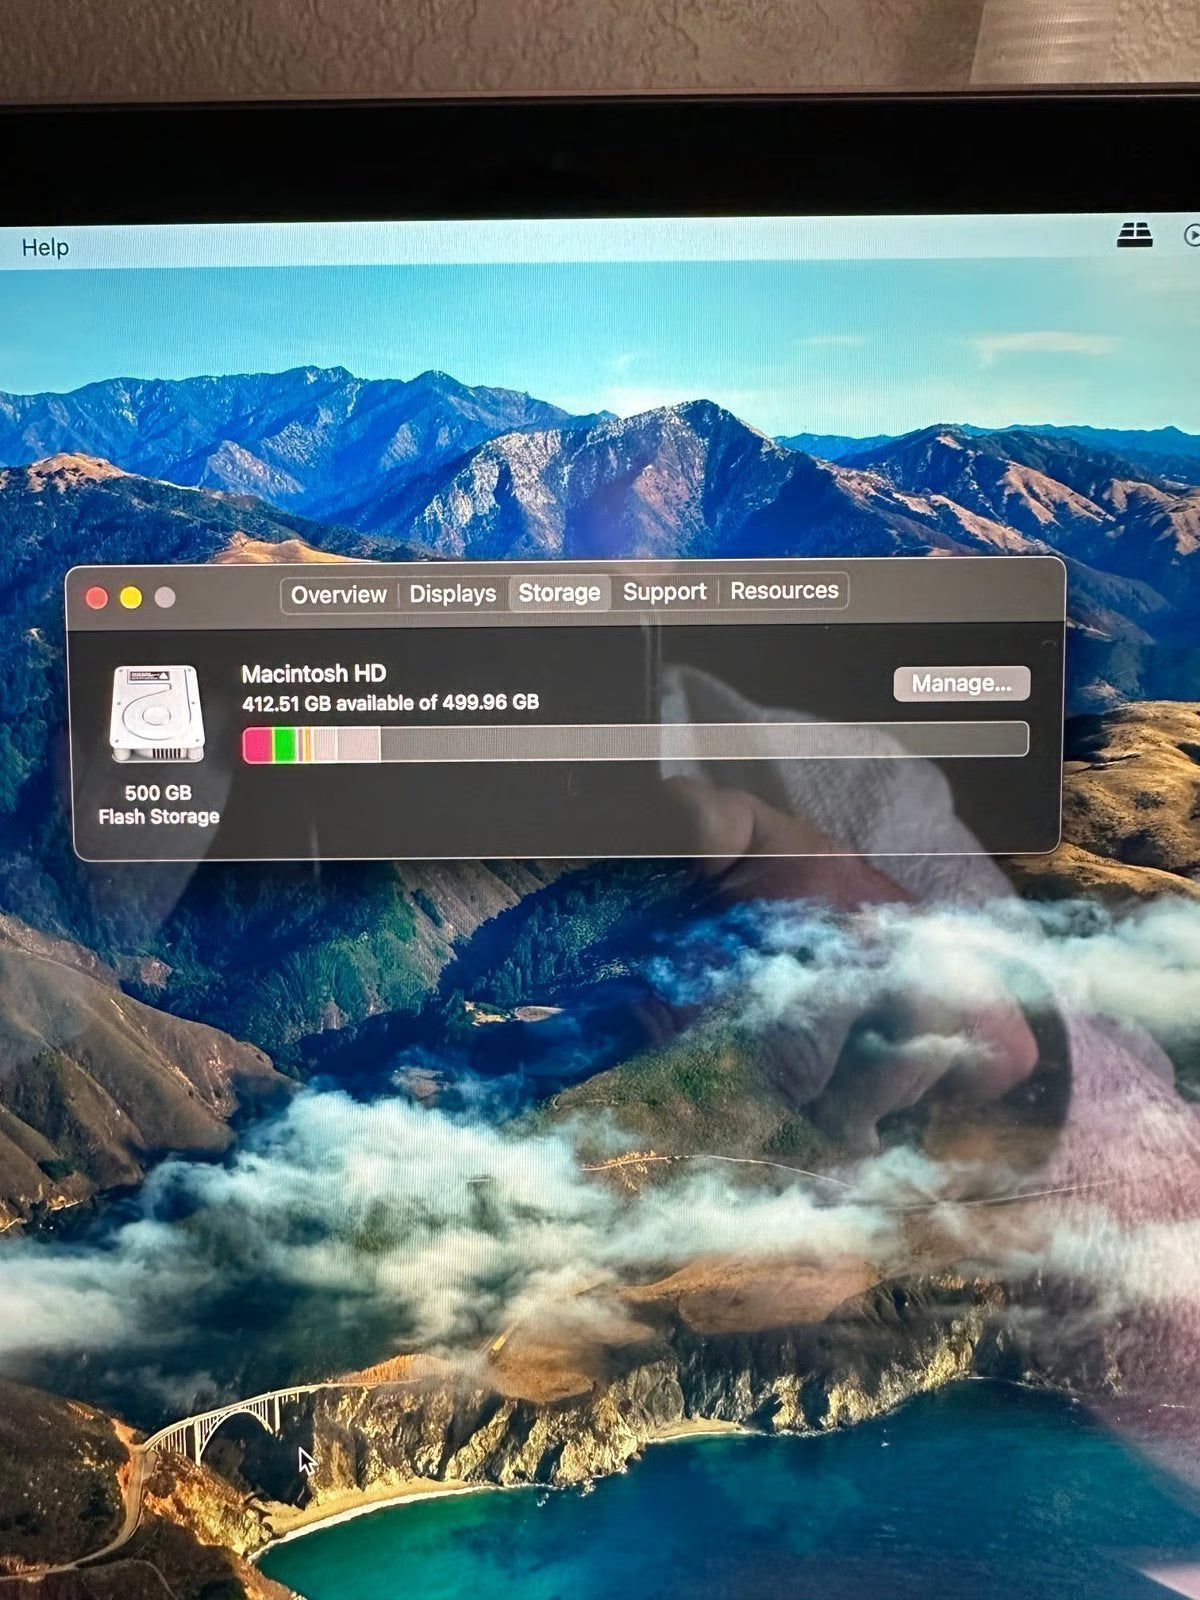Open the Help menu in the menu bar
The image size is (1200, 1600).
coord(45,247)
